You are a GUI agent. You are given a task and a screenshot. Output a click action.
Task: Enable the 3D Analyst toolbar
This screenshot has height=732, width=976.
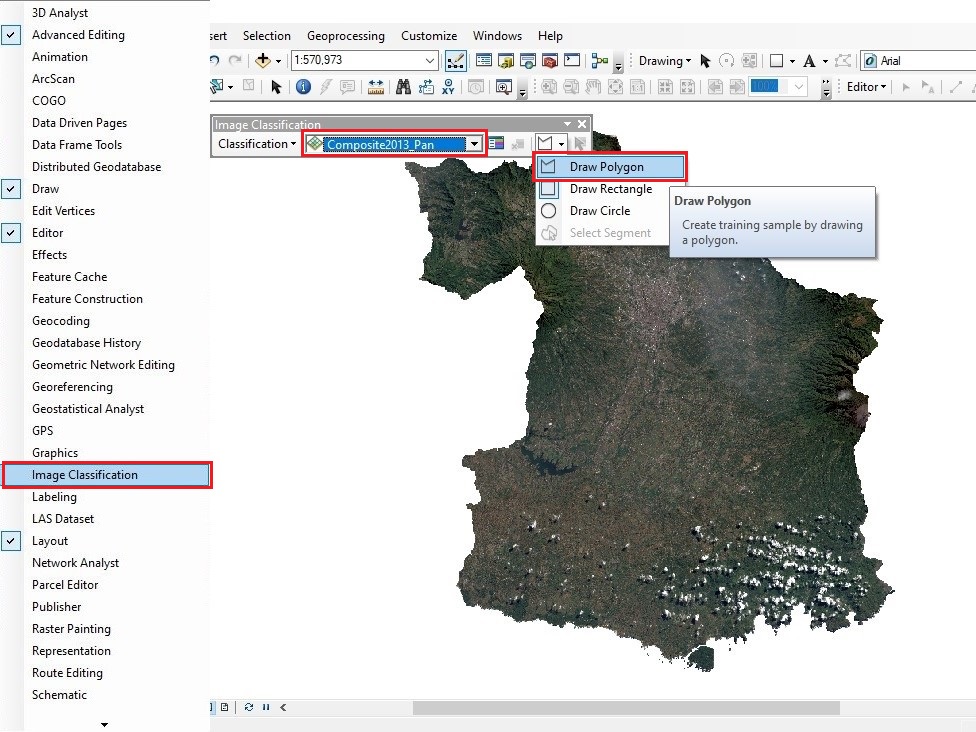tap(60, 12)
